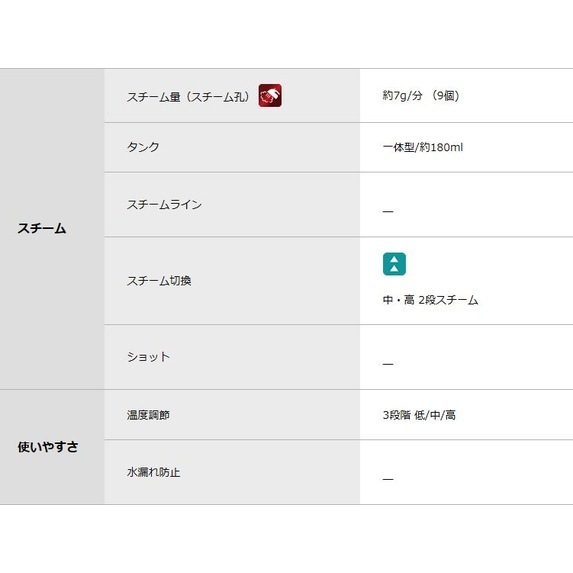Click the タンク row label
The height and width of the screenshot is (573, 573).
tap(143, 147)
